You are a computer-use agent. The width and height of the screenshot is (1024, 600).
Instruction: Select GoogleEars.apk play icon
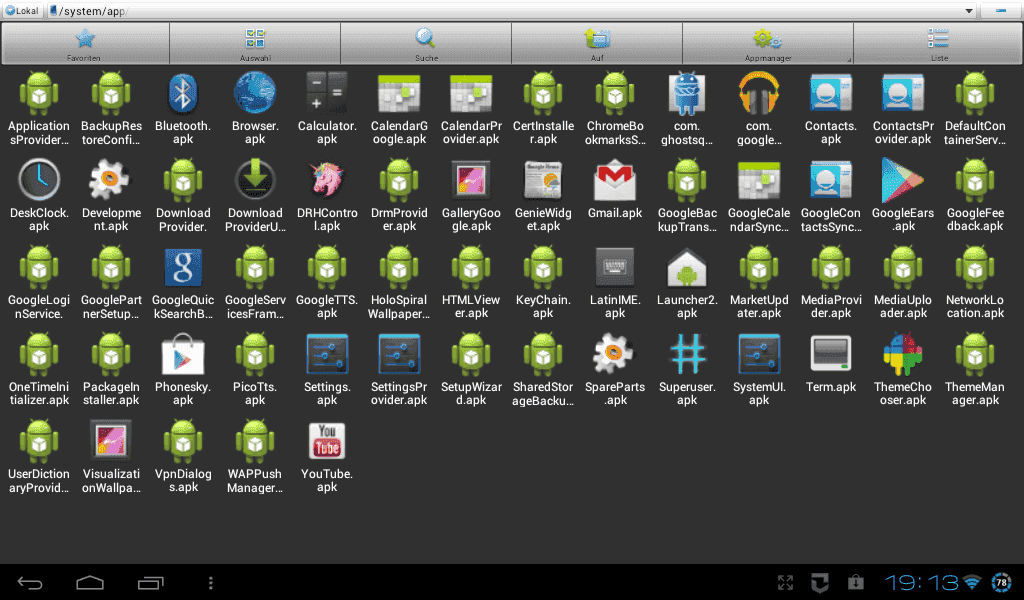pos(903,180)
